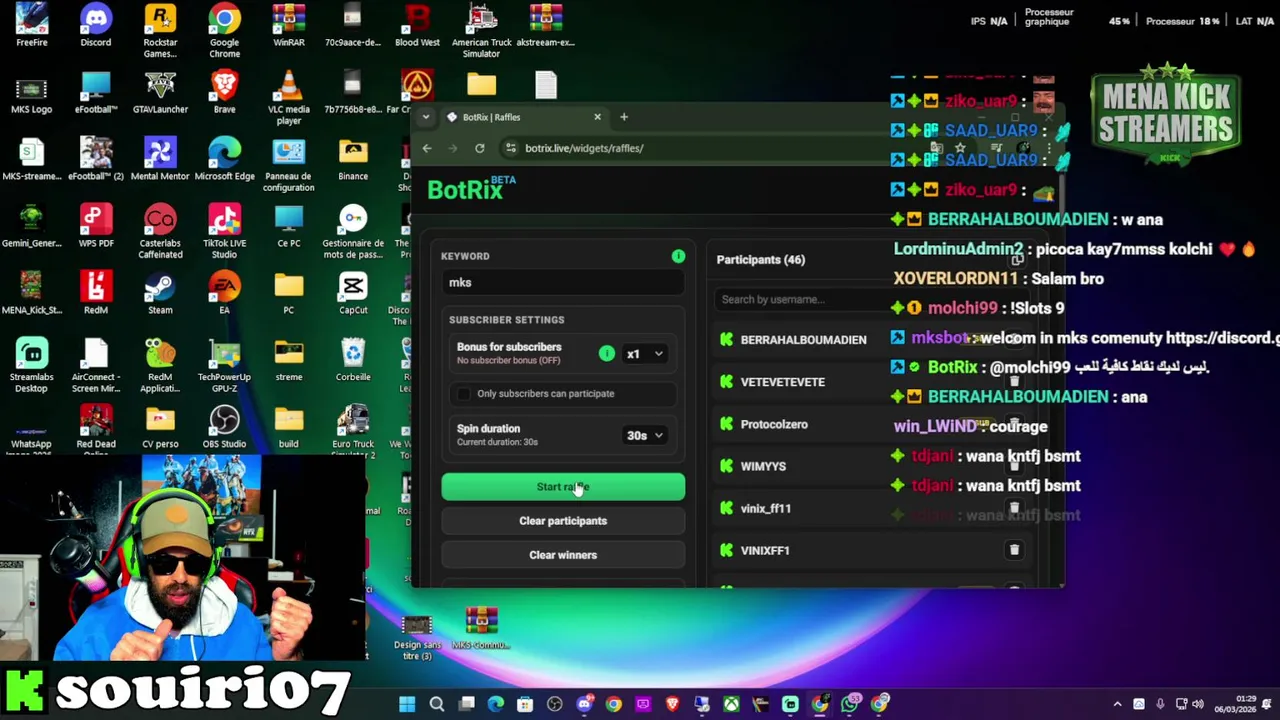The height and width of the screenshot is (720, 1280).
Task: Open the Windows Start menu
Action: point(407,704)
